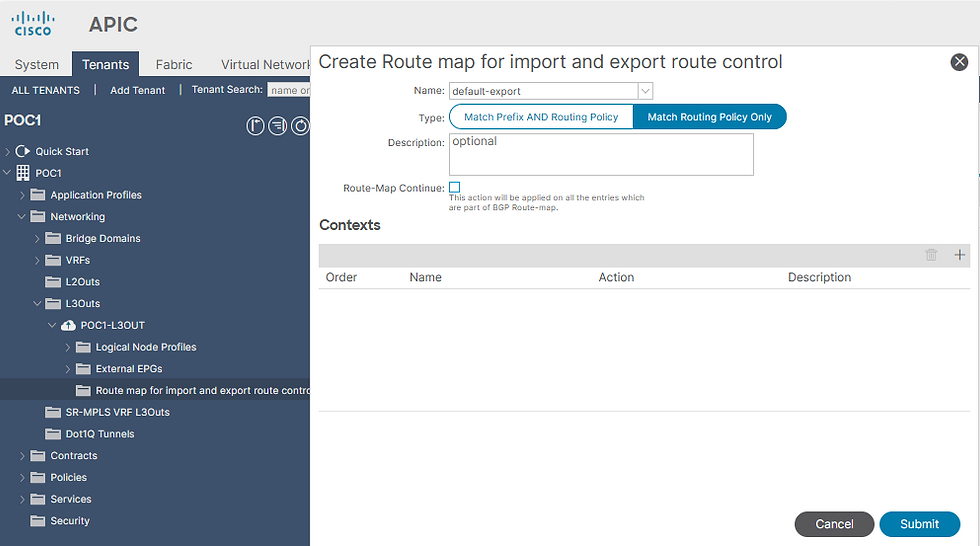Click the Name column header in Contexts
Viewport: 980px width, 546px height.
tap(426, 277)
